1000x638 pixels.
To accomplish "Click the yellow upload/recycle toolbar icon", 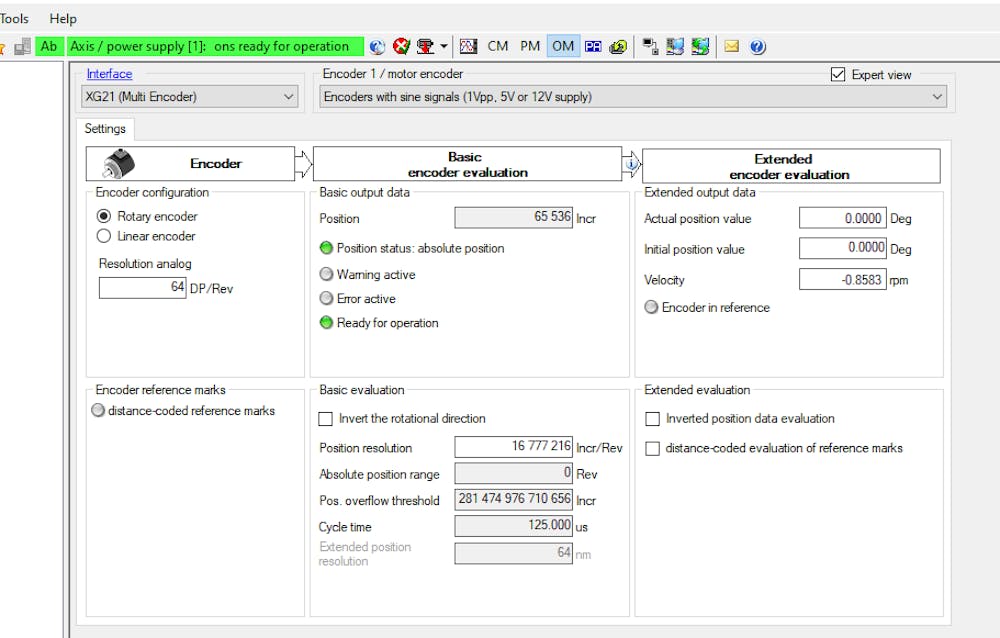I will [620, 46].
